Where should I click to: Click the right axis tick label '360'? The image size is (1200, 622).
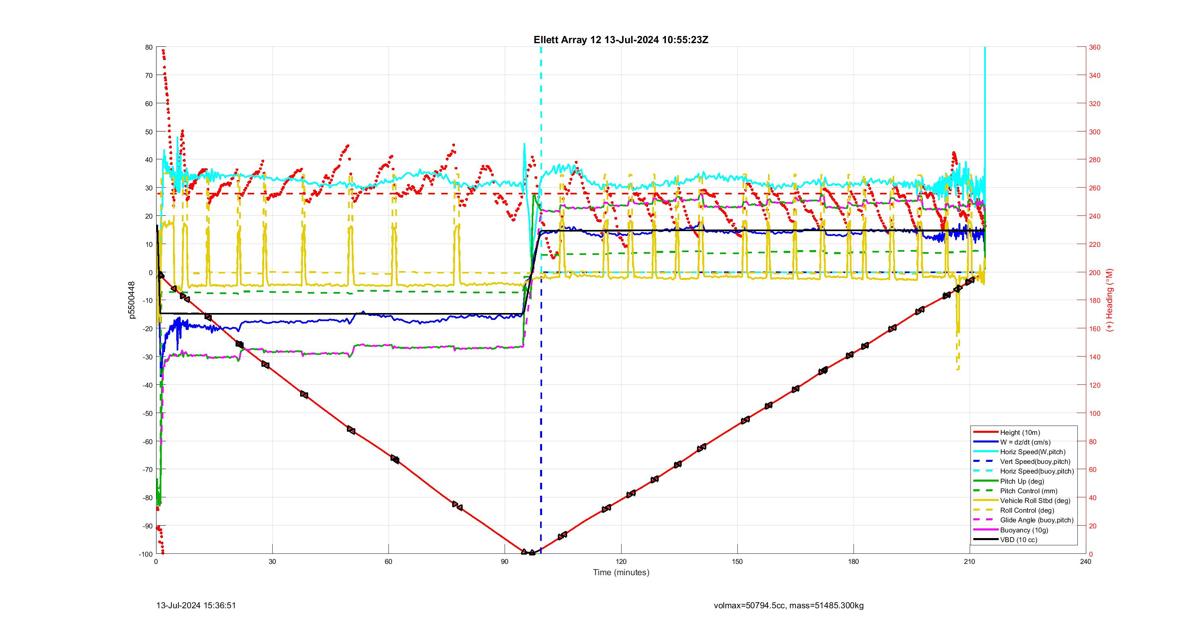coord(1095,47)
